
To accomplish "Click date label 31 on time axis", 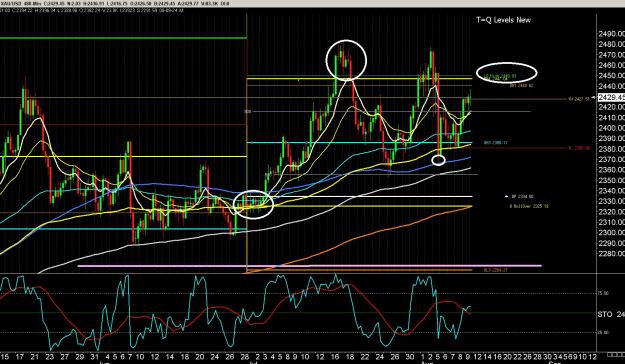I will (x=94, y=357).
